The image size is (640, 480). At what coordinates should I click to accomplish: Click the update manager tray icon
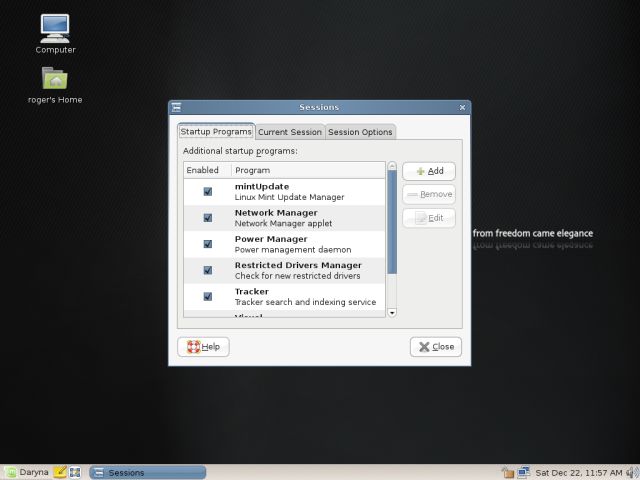point(508,473)
